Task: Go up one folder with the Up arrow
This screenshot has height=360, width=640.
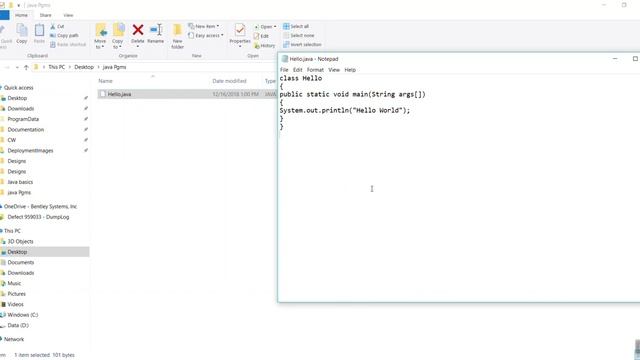Action: 26,67
